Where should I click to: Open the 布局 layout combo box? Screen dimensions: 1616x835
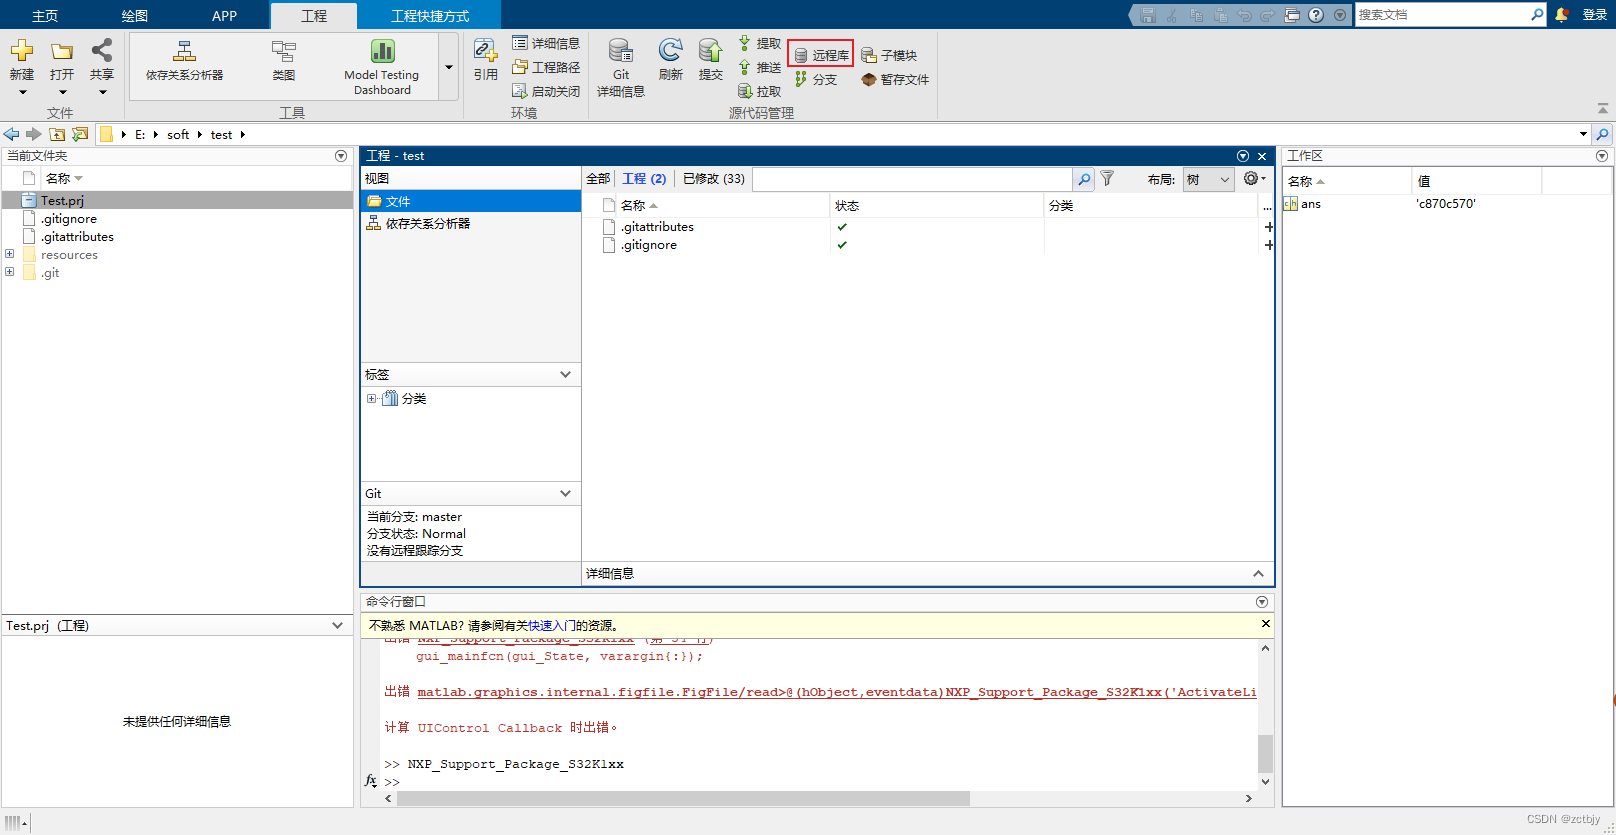tap(1208, 179)
